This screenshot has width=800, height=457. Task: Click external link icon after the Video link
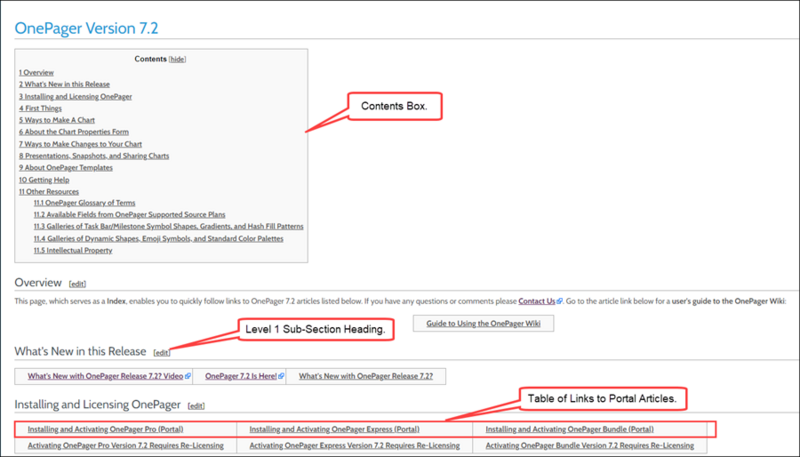[x=188, y=376]
